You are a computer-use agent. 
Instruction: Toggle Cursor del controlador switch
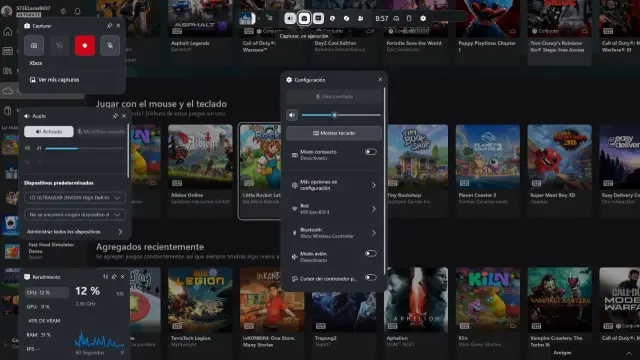[371, 278]
